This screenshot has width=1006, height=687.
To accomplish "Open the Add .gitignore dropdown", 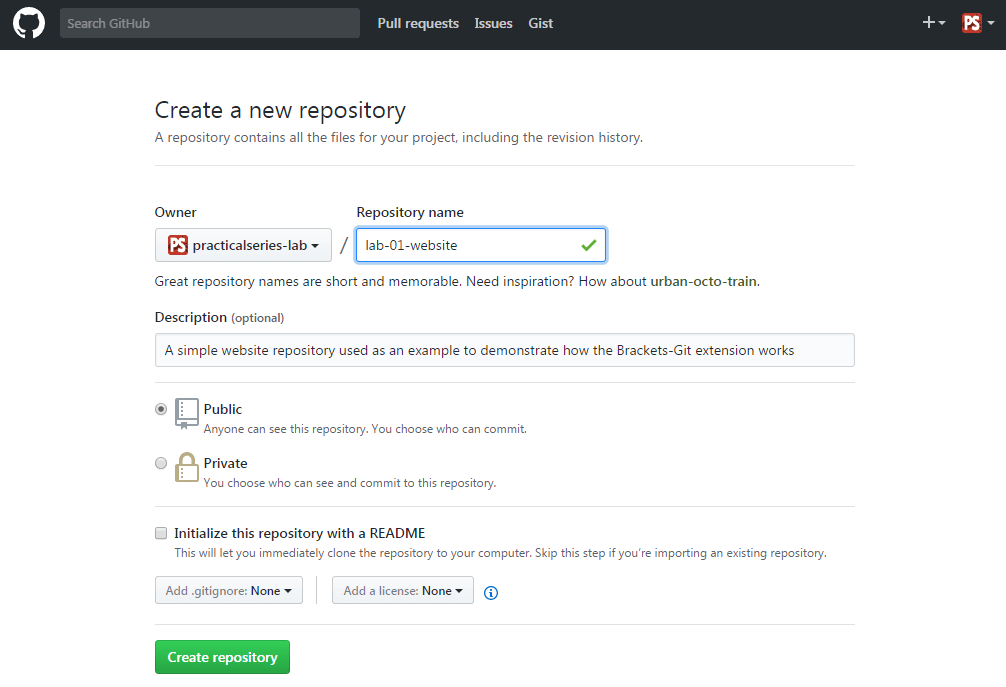I will 228,590.
